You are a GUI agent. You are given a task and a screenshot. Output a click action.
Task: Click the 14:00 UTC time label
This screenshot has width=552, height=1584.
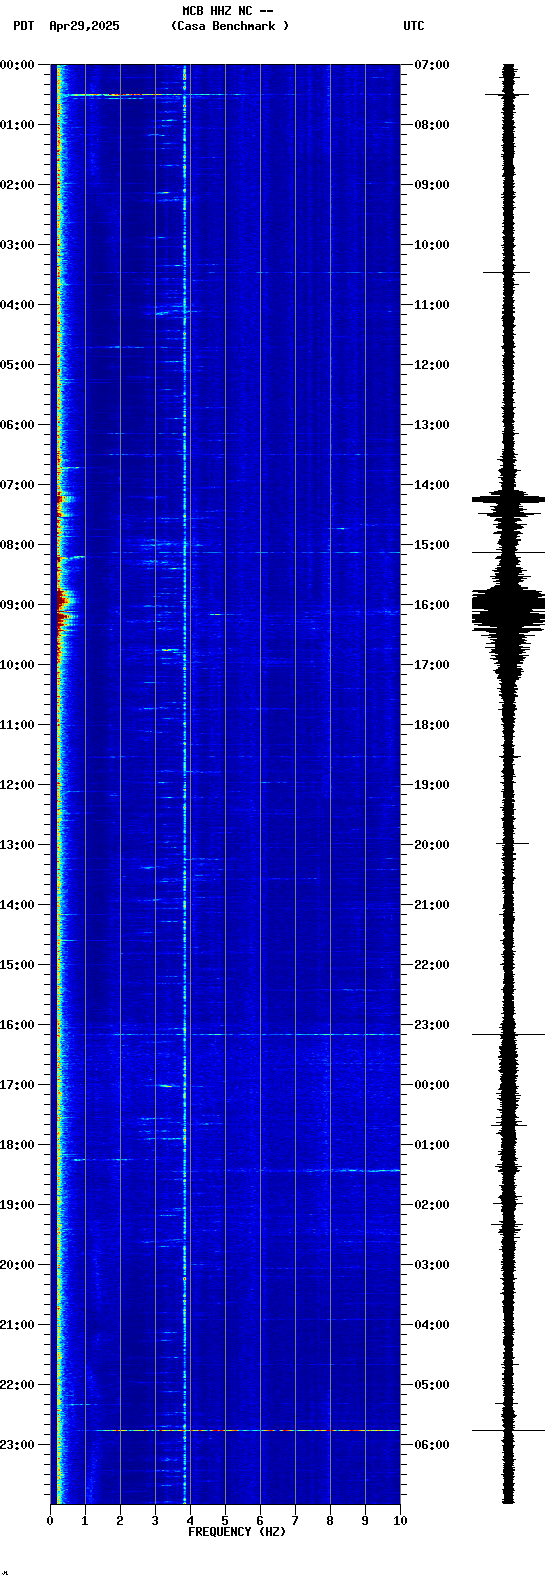[432, 485]
